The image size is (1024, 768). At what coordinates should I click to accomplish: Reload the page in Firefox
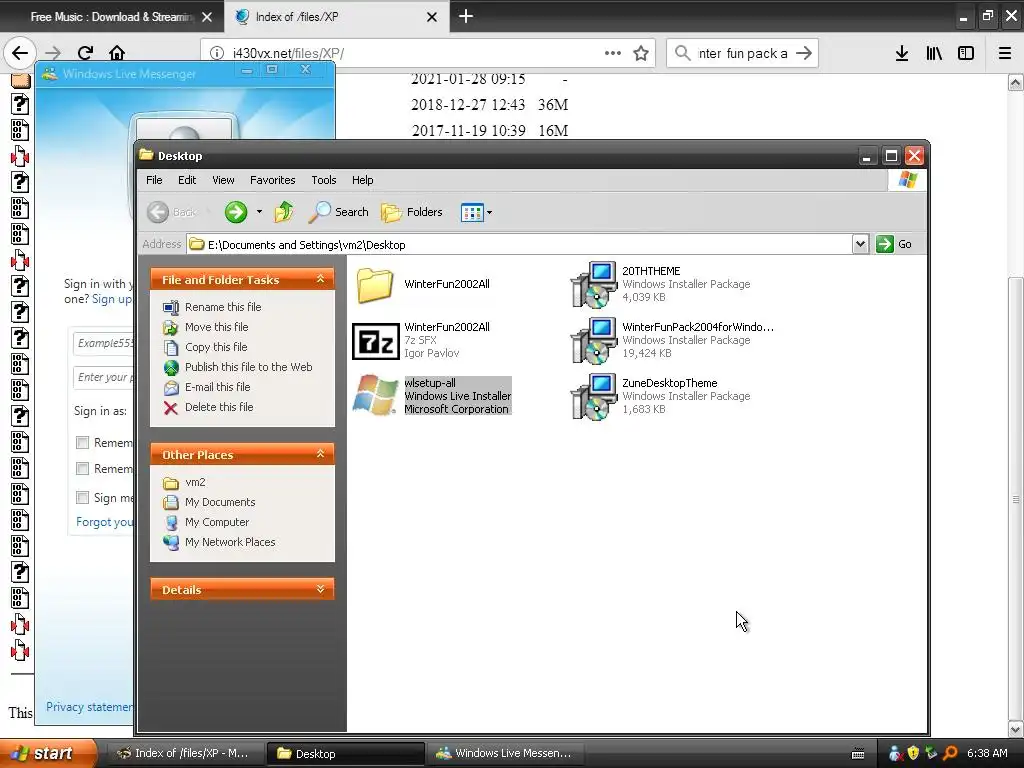pyautogui.click(x=85, y=53)
